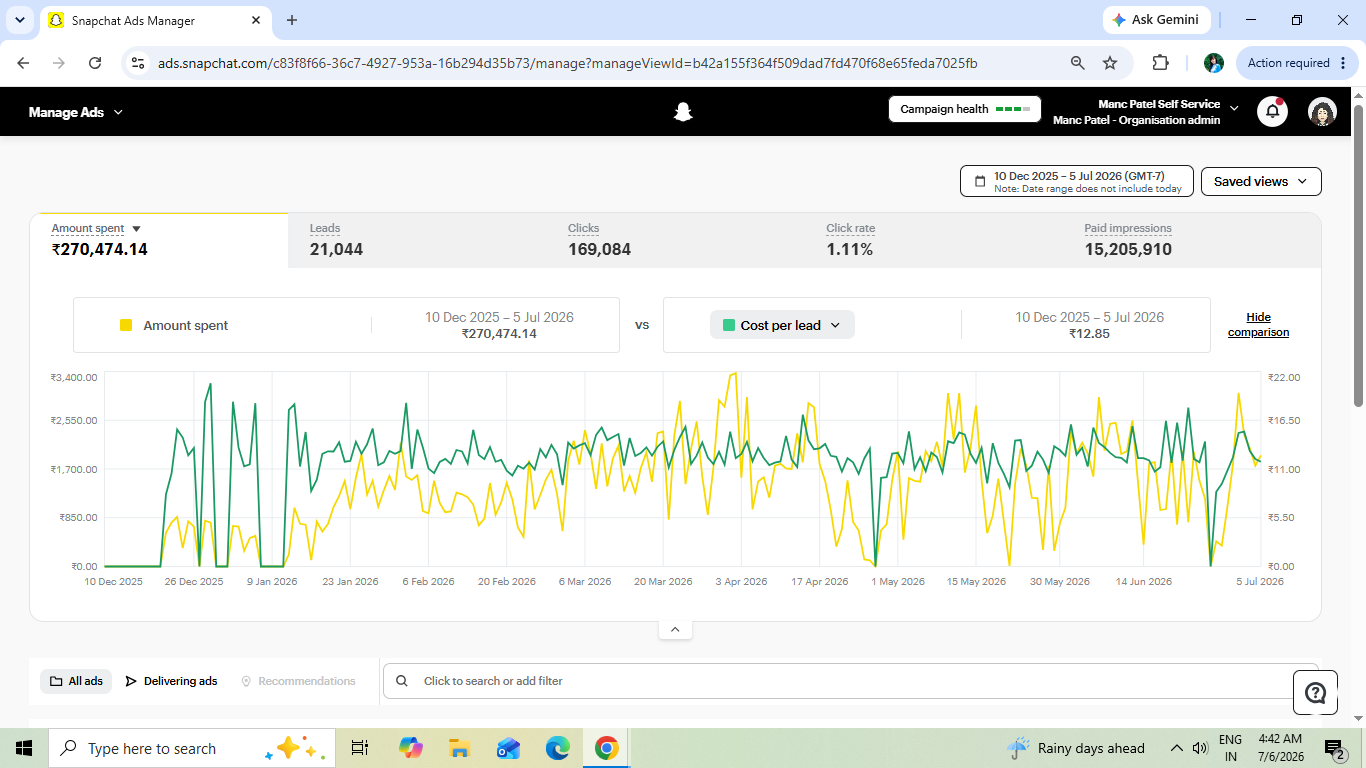Screen dimensions: 1366x768
Task: Click the ENG IN language indicator
Action: click(x=1230, y=748)
